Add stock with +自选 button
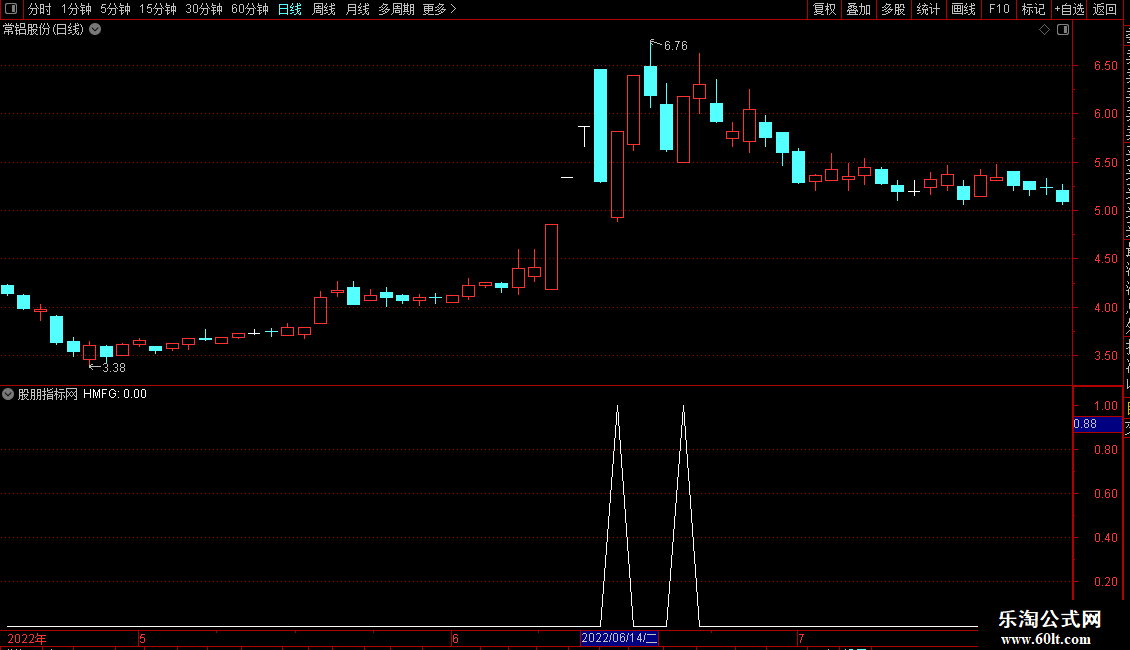This screenshot has width=1130, height=650. 1069,9
